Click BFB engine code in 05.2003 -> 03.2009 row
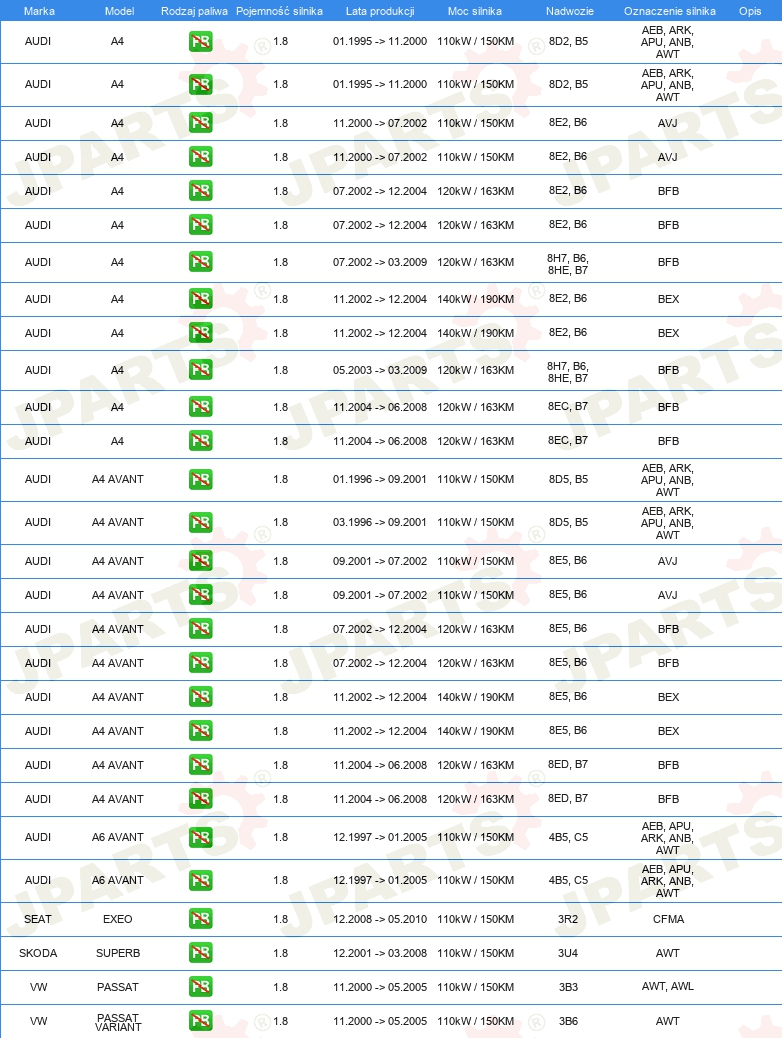 click(x=668, y=370)
